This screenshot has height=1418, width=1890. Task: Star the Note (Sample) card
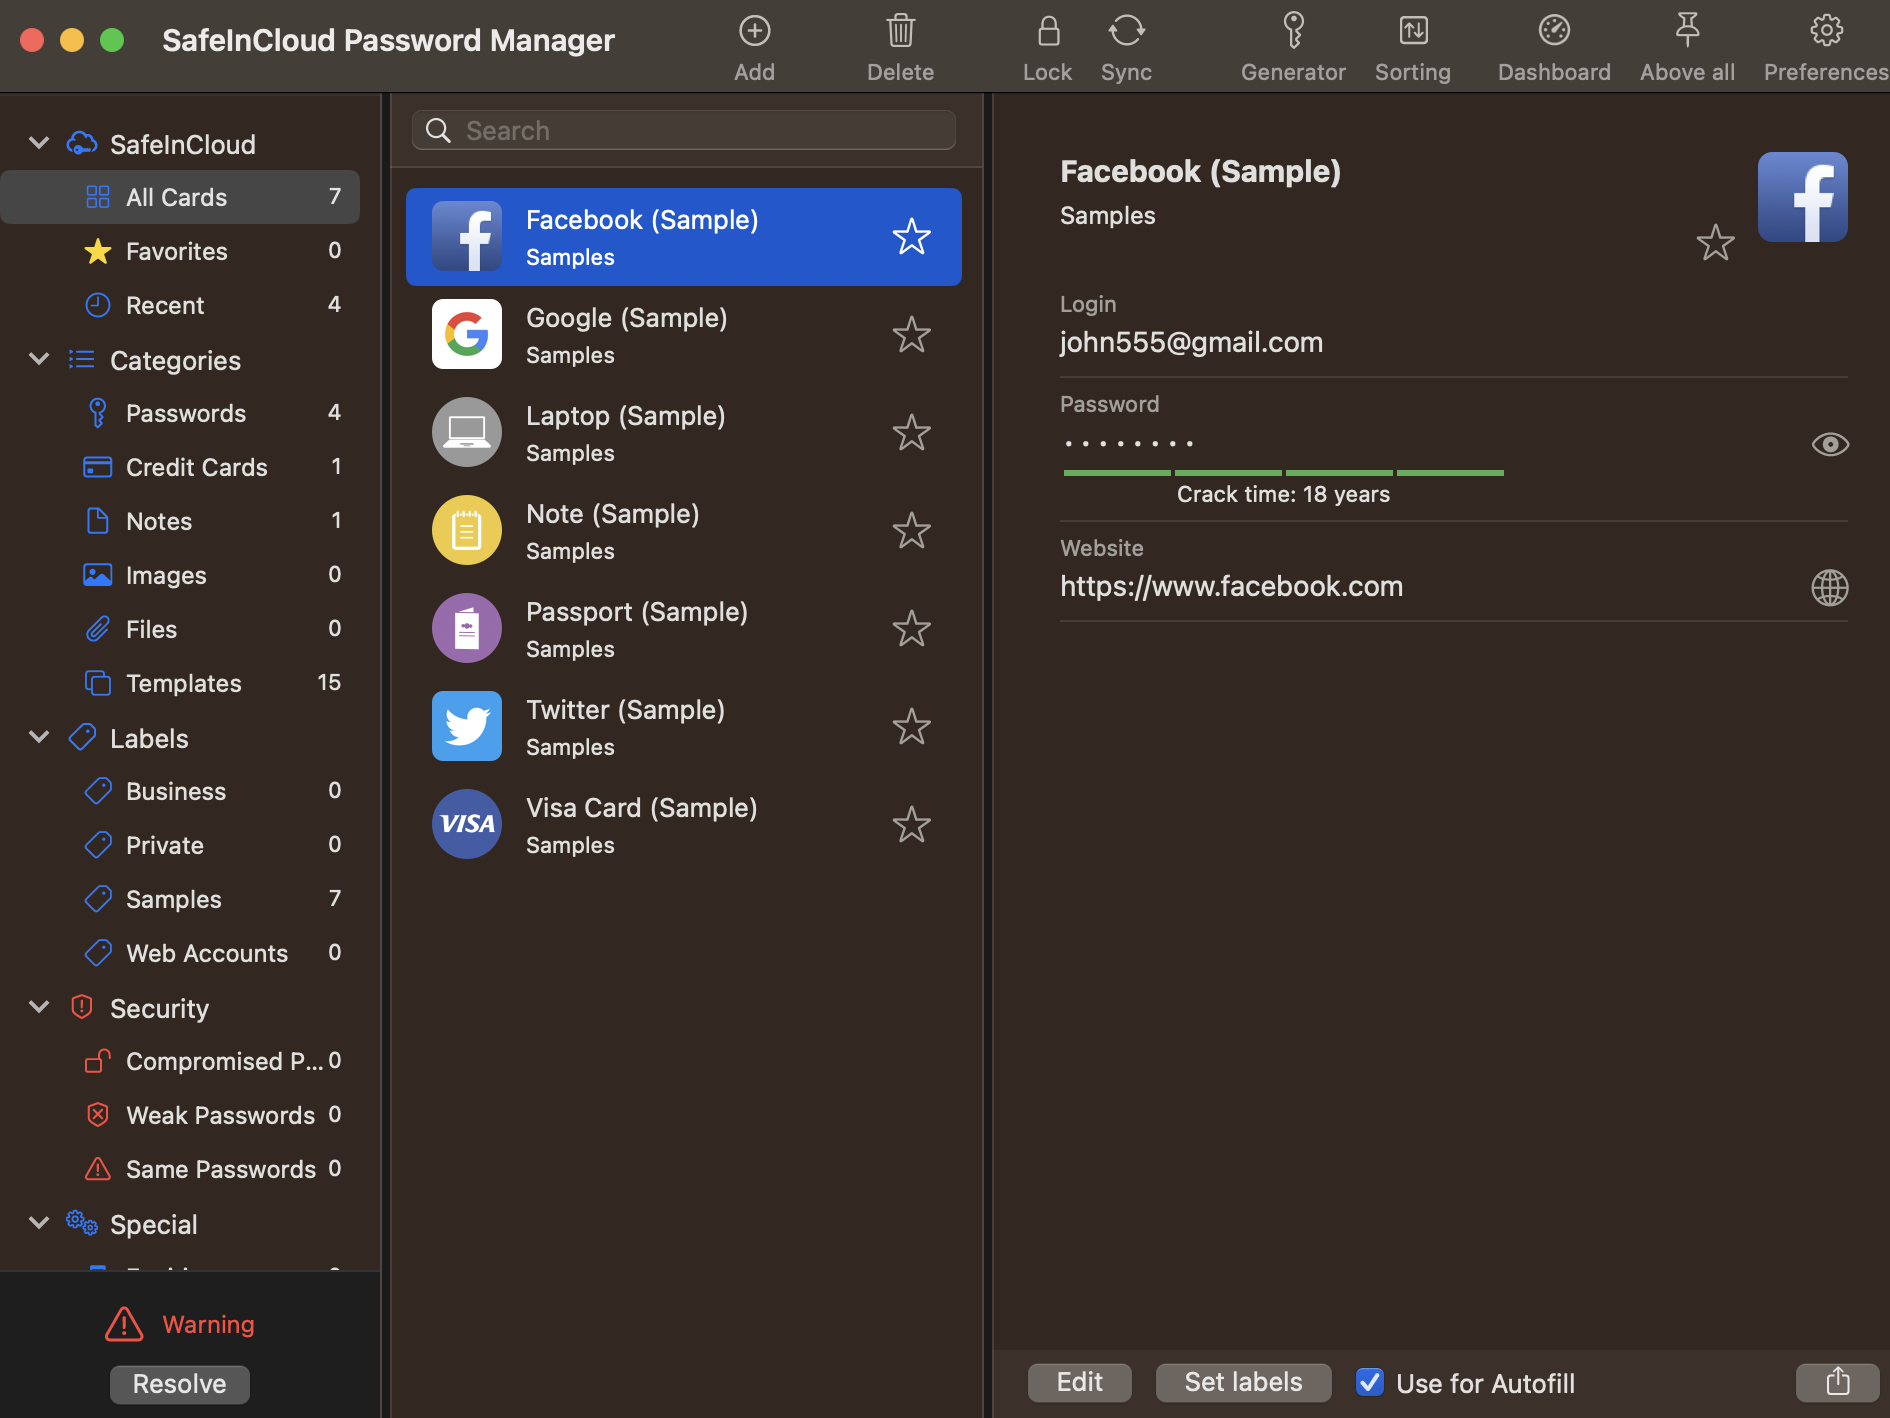(x=911, y=530)
